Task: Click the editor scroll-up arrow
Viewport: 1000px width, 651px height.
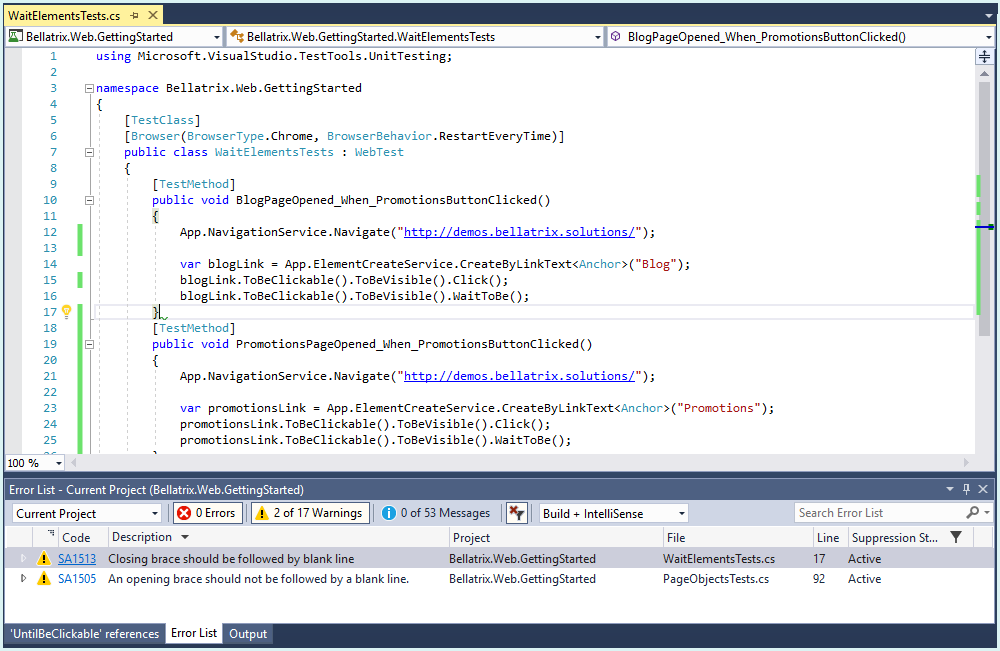Action: (984, 74)
